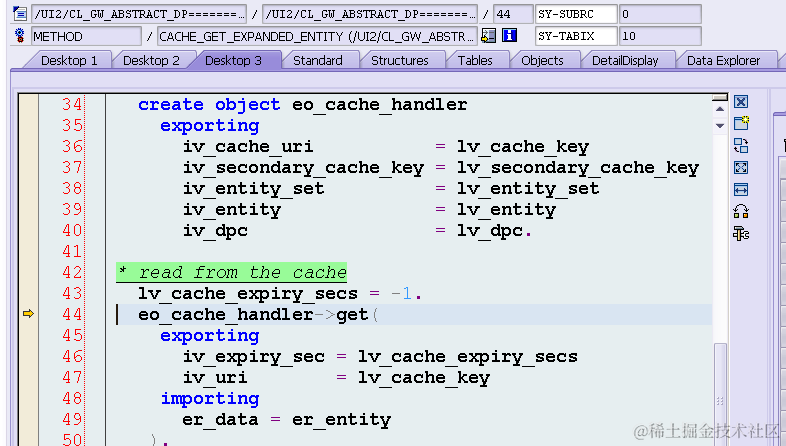Switch to the Desktop 1 tab
The height and width of the screenshot is (446, 786).
(69, 61)
